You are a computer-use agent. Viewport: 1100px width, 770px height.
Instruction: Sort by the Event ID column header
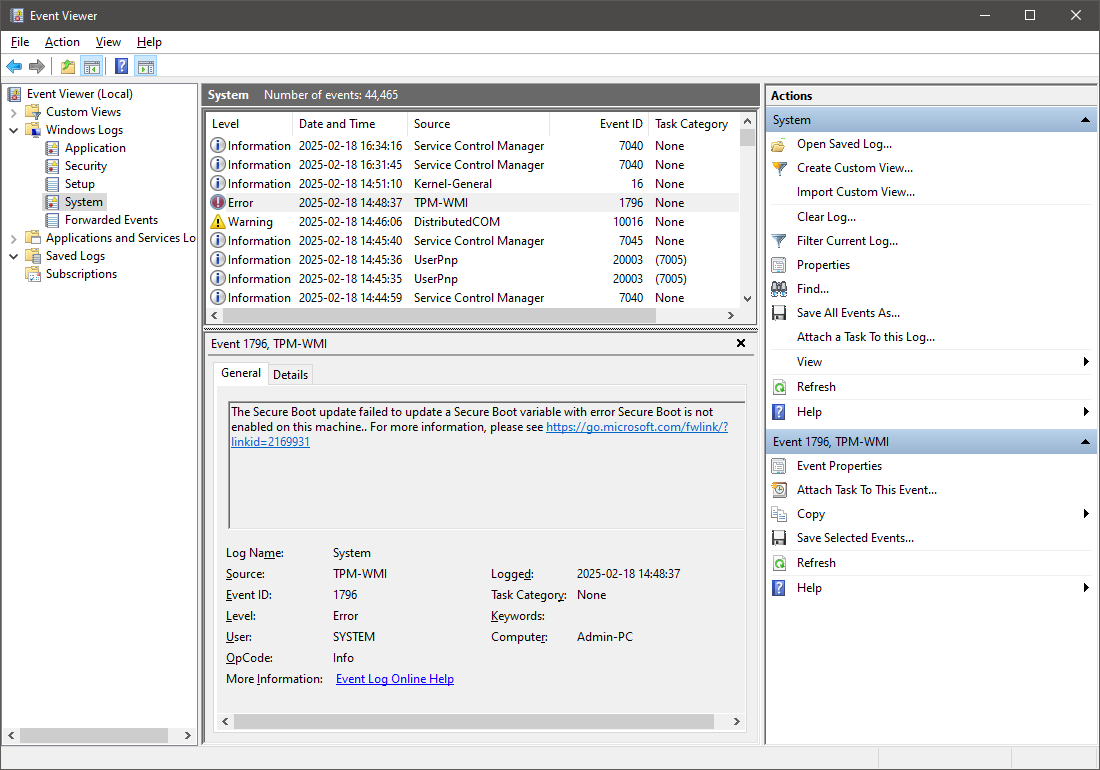coord(598,124)
